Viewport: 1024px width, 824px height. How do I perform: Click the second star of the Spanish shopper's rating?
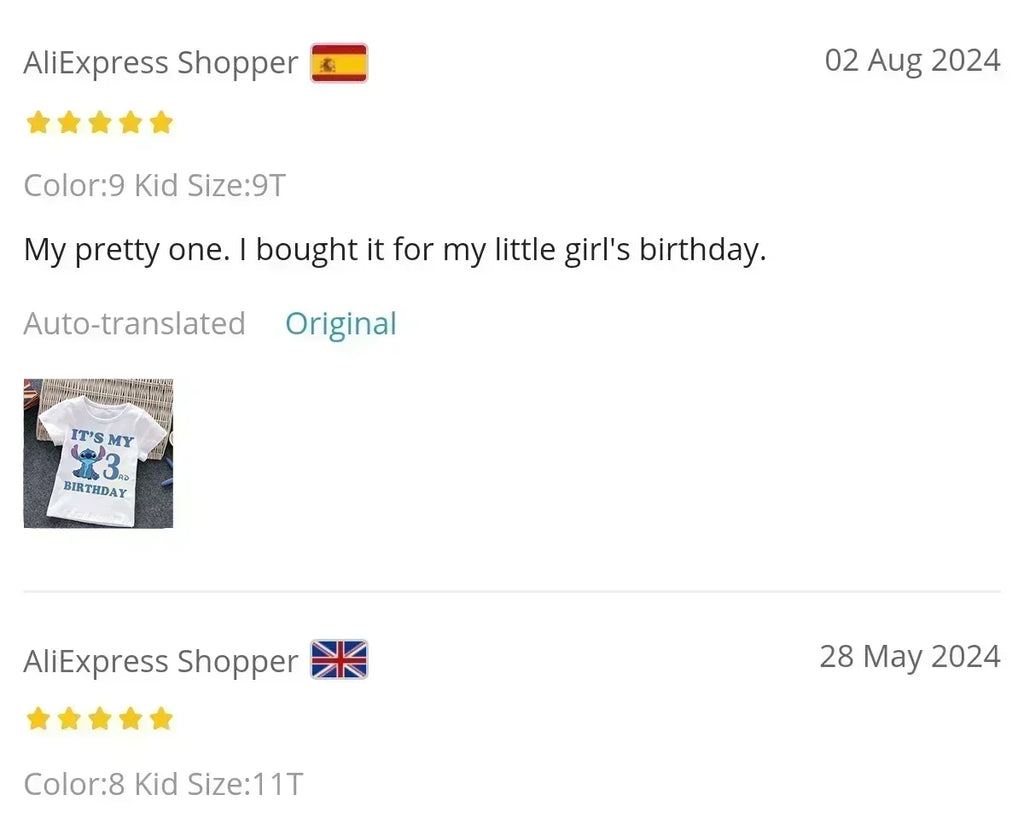(x=69, y=123)
